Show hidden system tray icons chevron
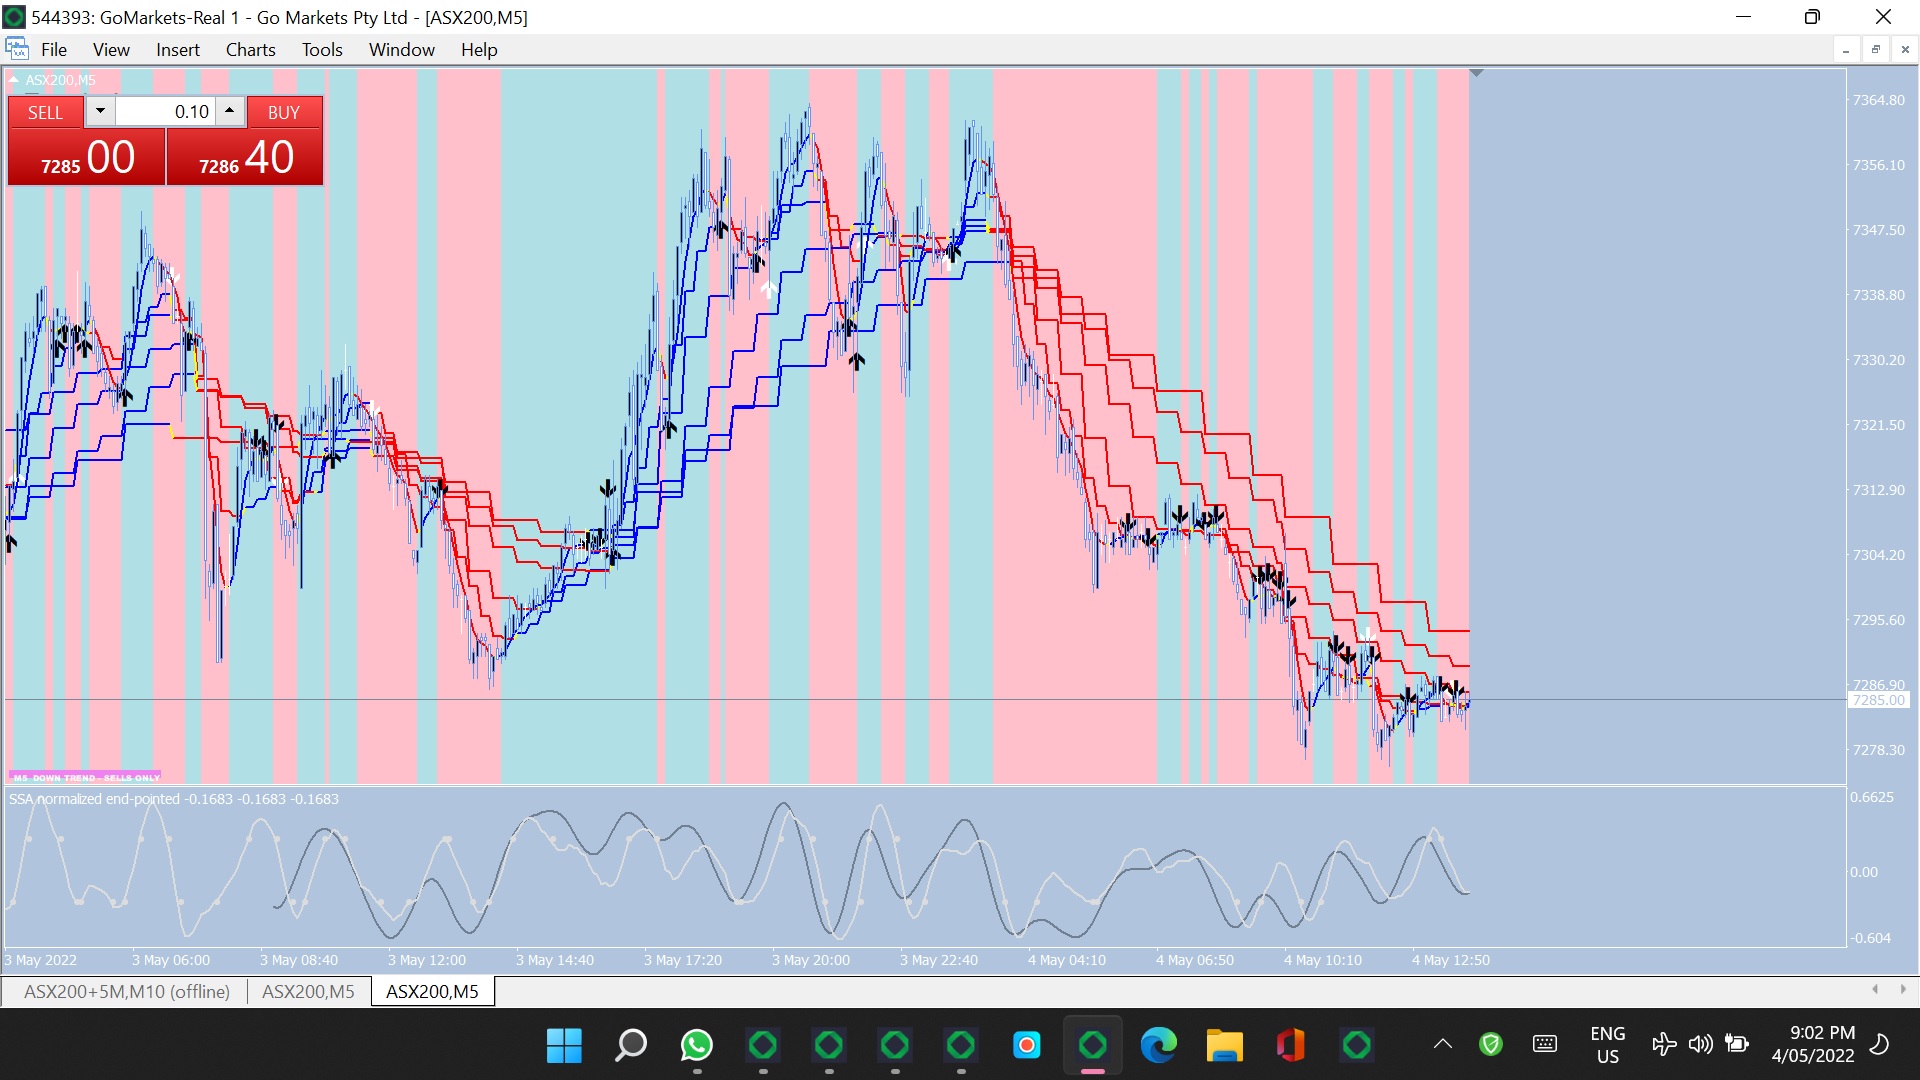 1442,1044
